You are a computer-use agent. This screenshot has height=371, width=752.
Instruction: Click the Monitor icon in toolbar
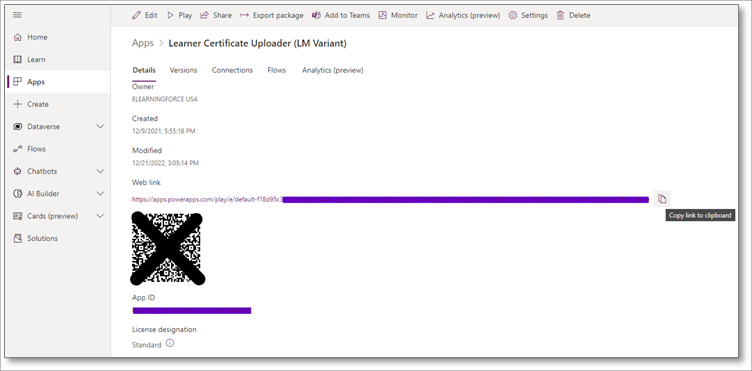pyautogui.click(x=382, y=15)
